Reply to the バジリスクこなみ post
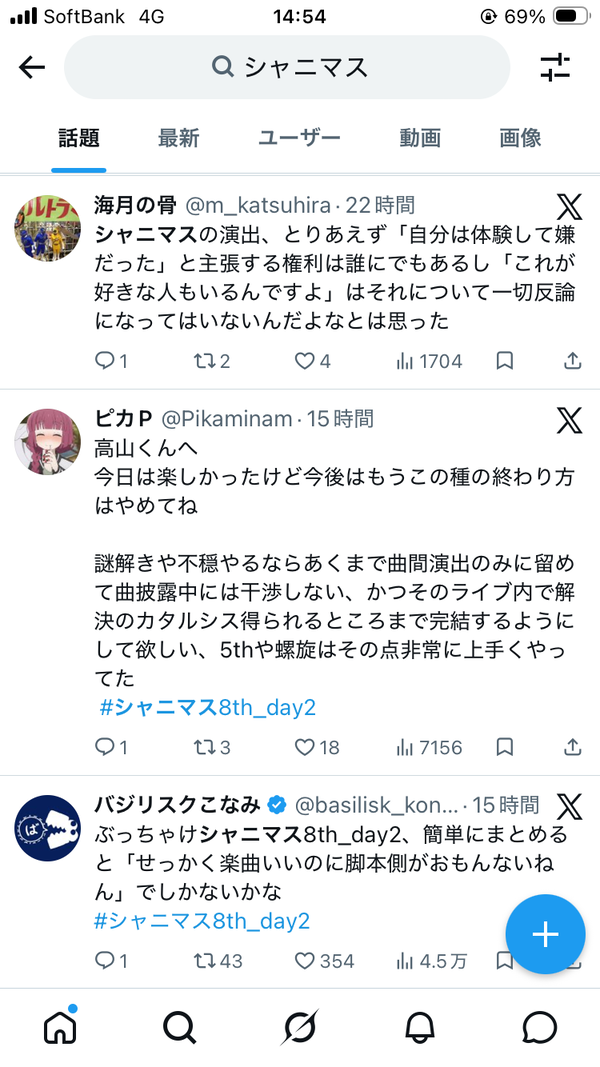The width and height of the screenshot is (600, 1067). click(111, 960)
